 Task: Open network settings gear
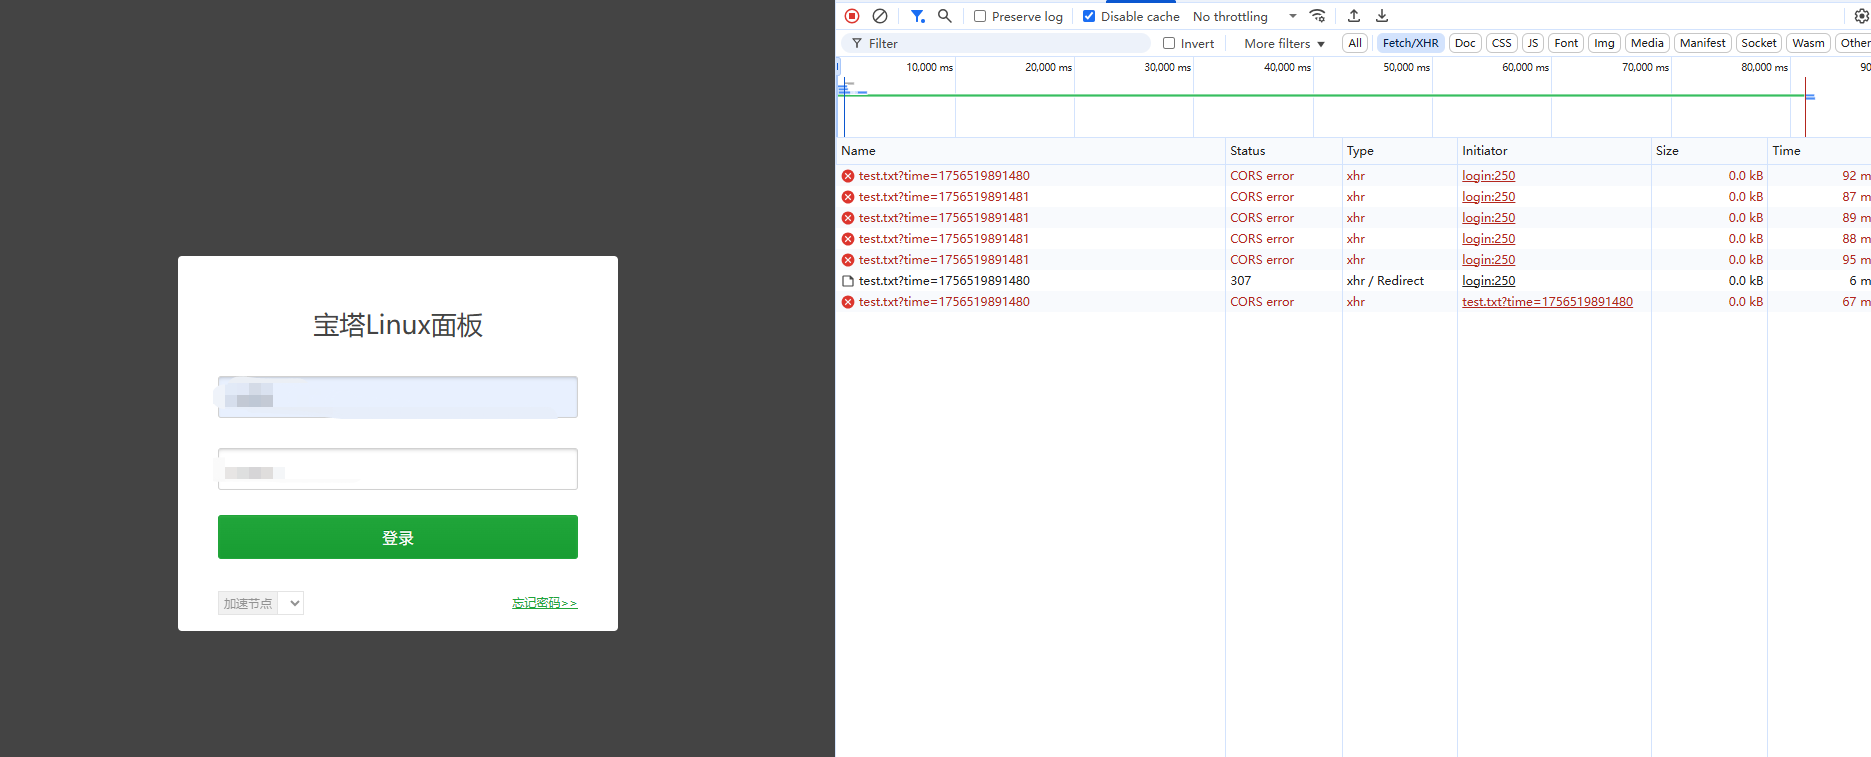[1862, 16]
